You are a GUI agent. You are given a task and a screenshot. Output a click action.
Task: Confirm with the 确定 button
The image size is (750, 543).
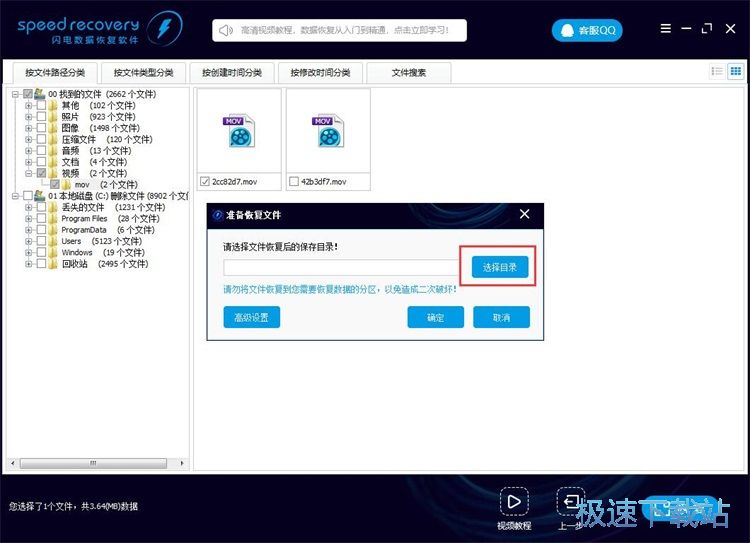point(436,317)
